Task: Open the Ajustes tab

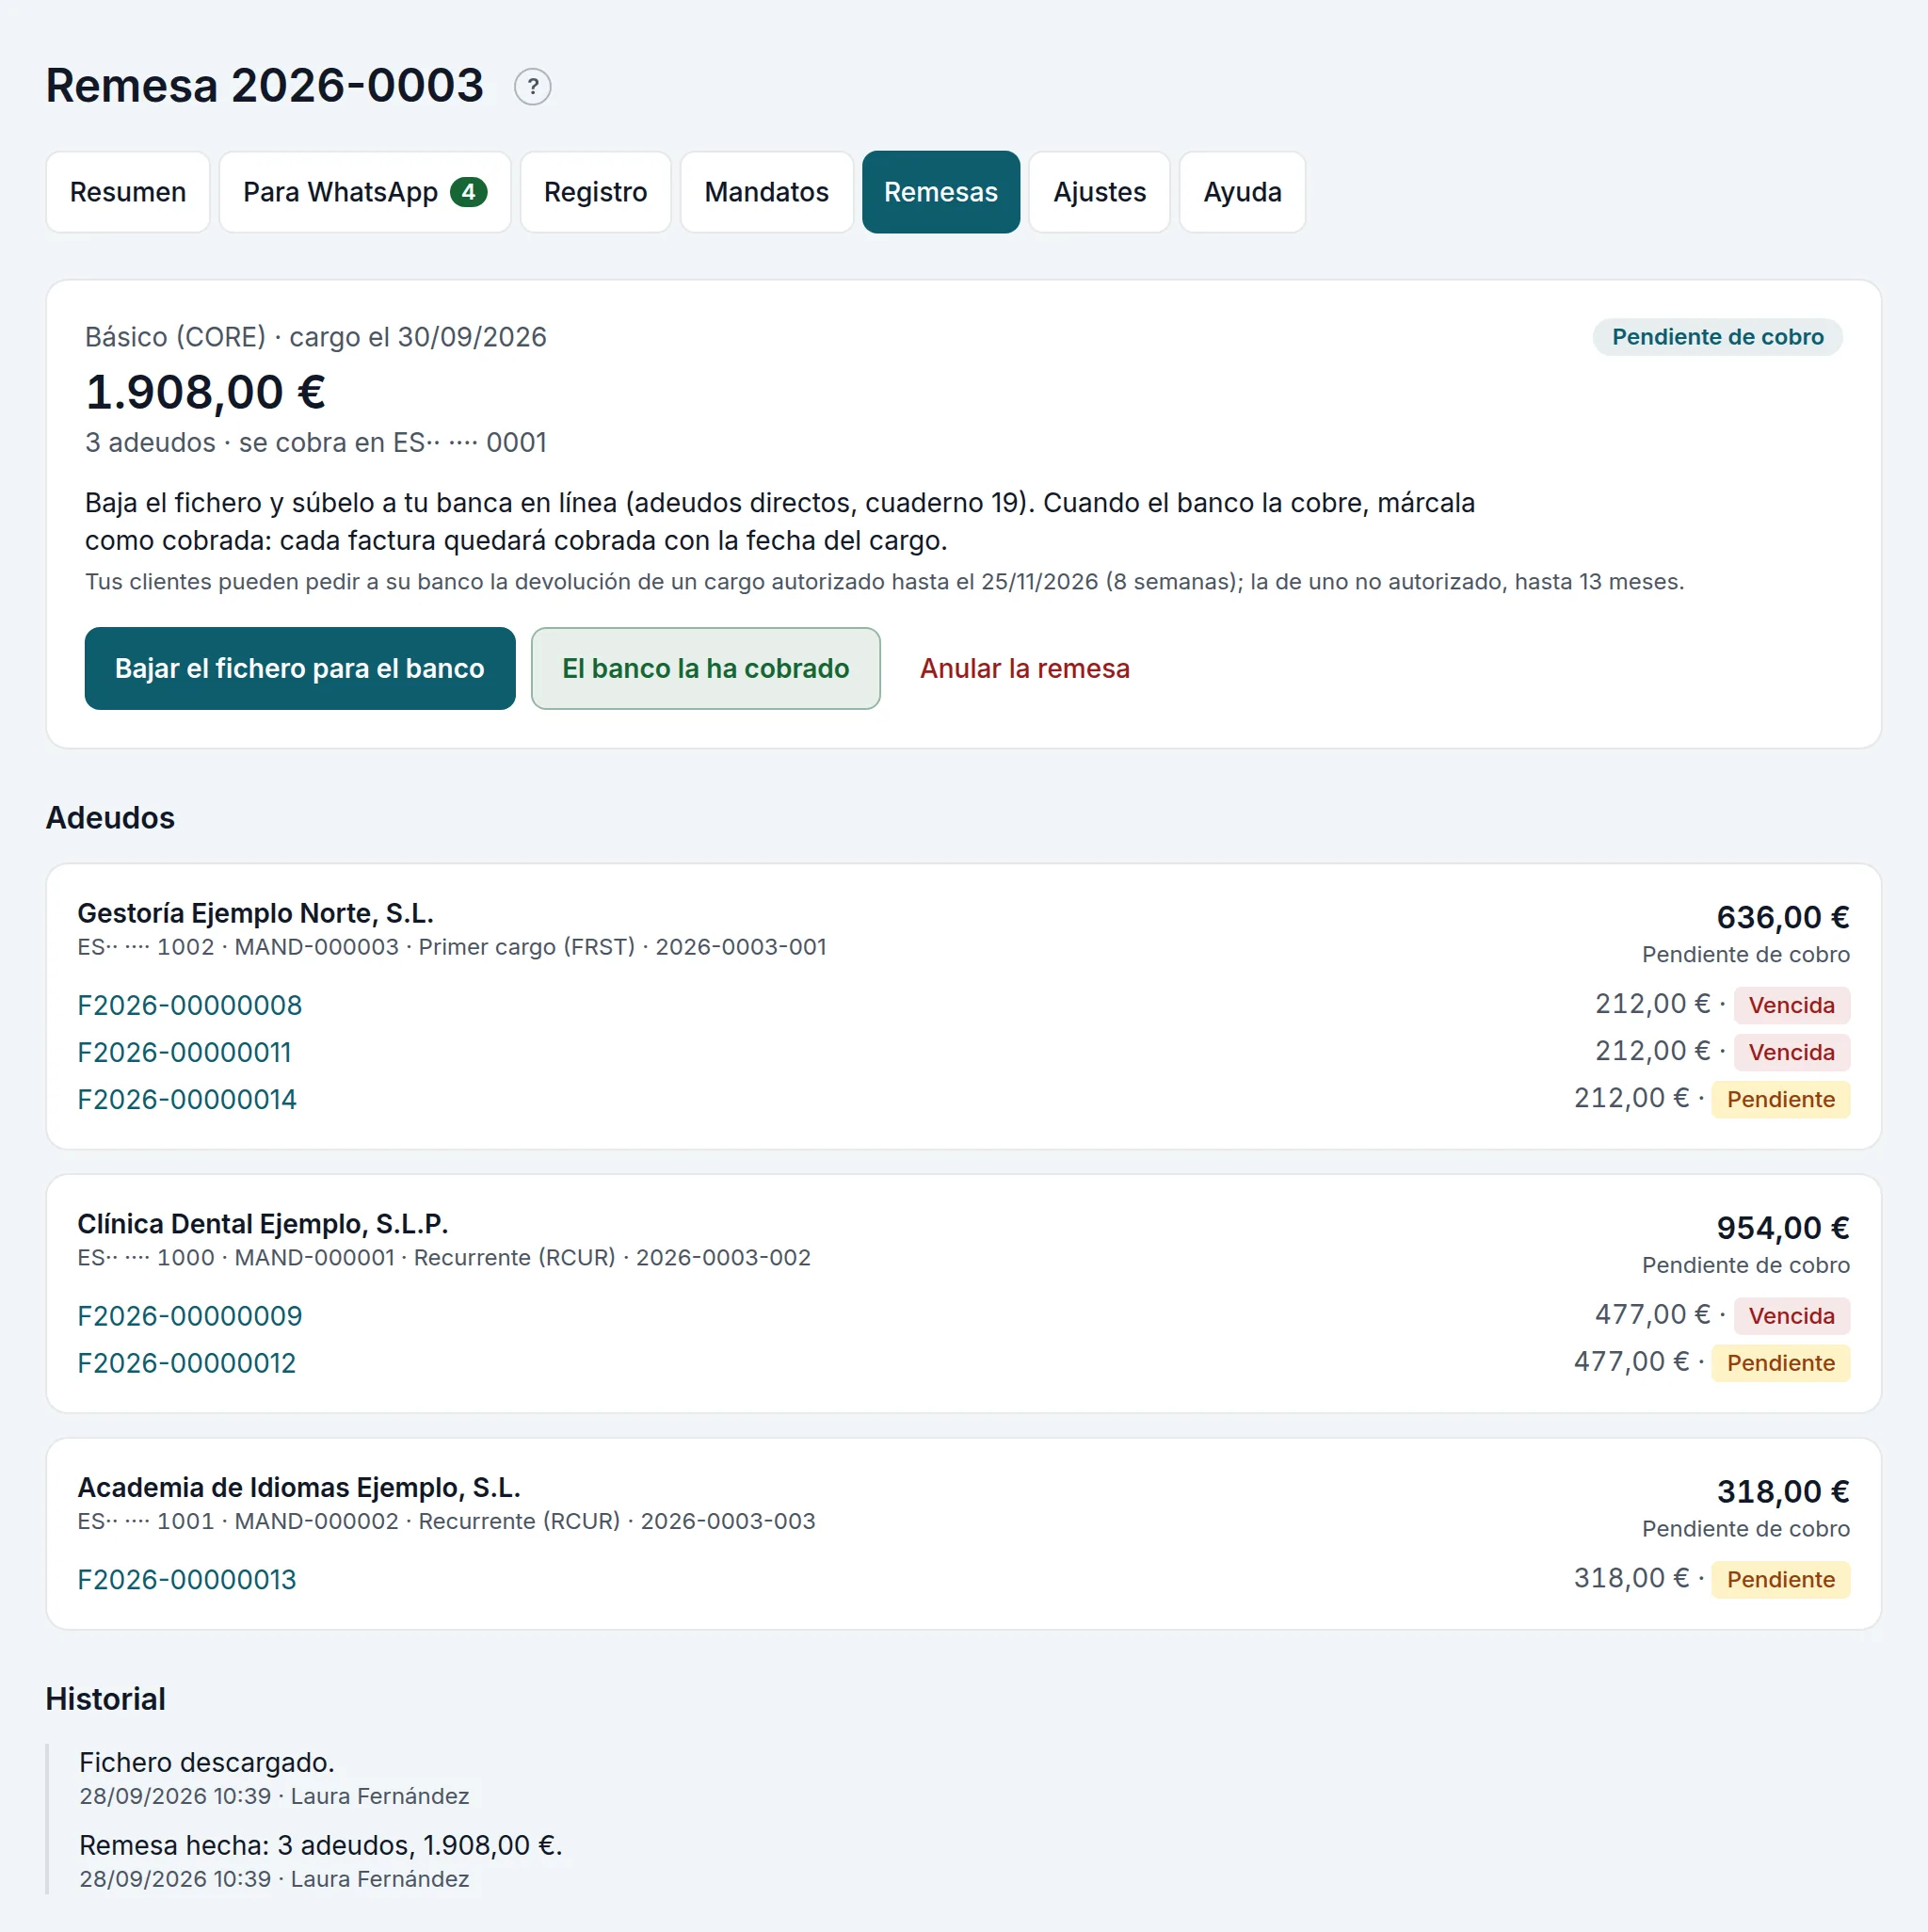Action: click(x=1099, y=192)
